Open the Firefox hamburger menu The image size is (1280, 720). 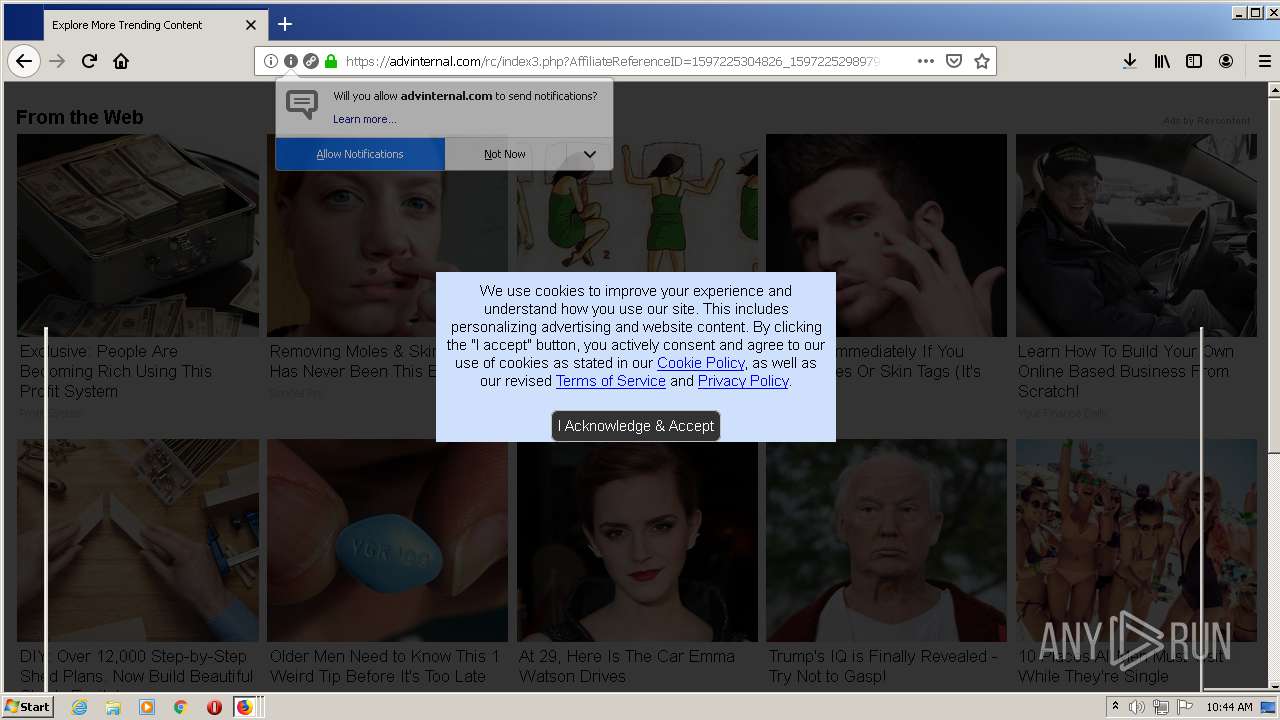pos(1264,61)
